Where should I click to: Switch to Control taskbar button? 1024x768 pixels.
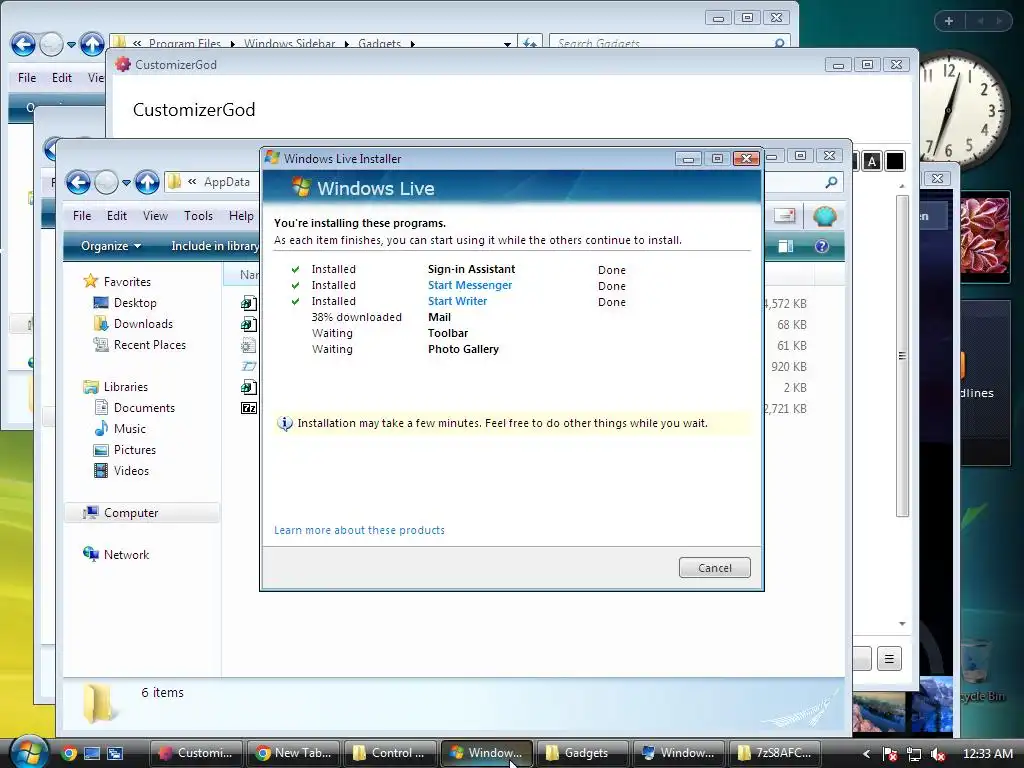pyautogui.click(x=390, y=753)
